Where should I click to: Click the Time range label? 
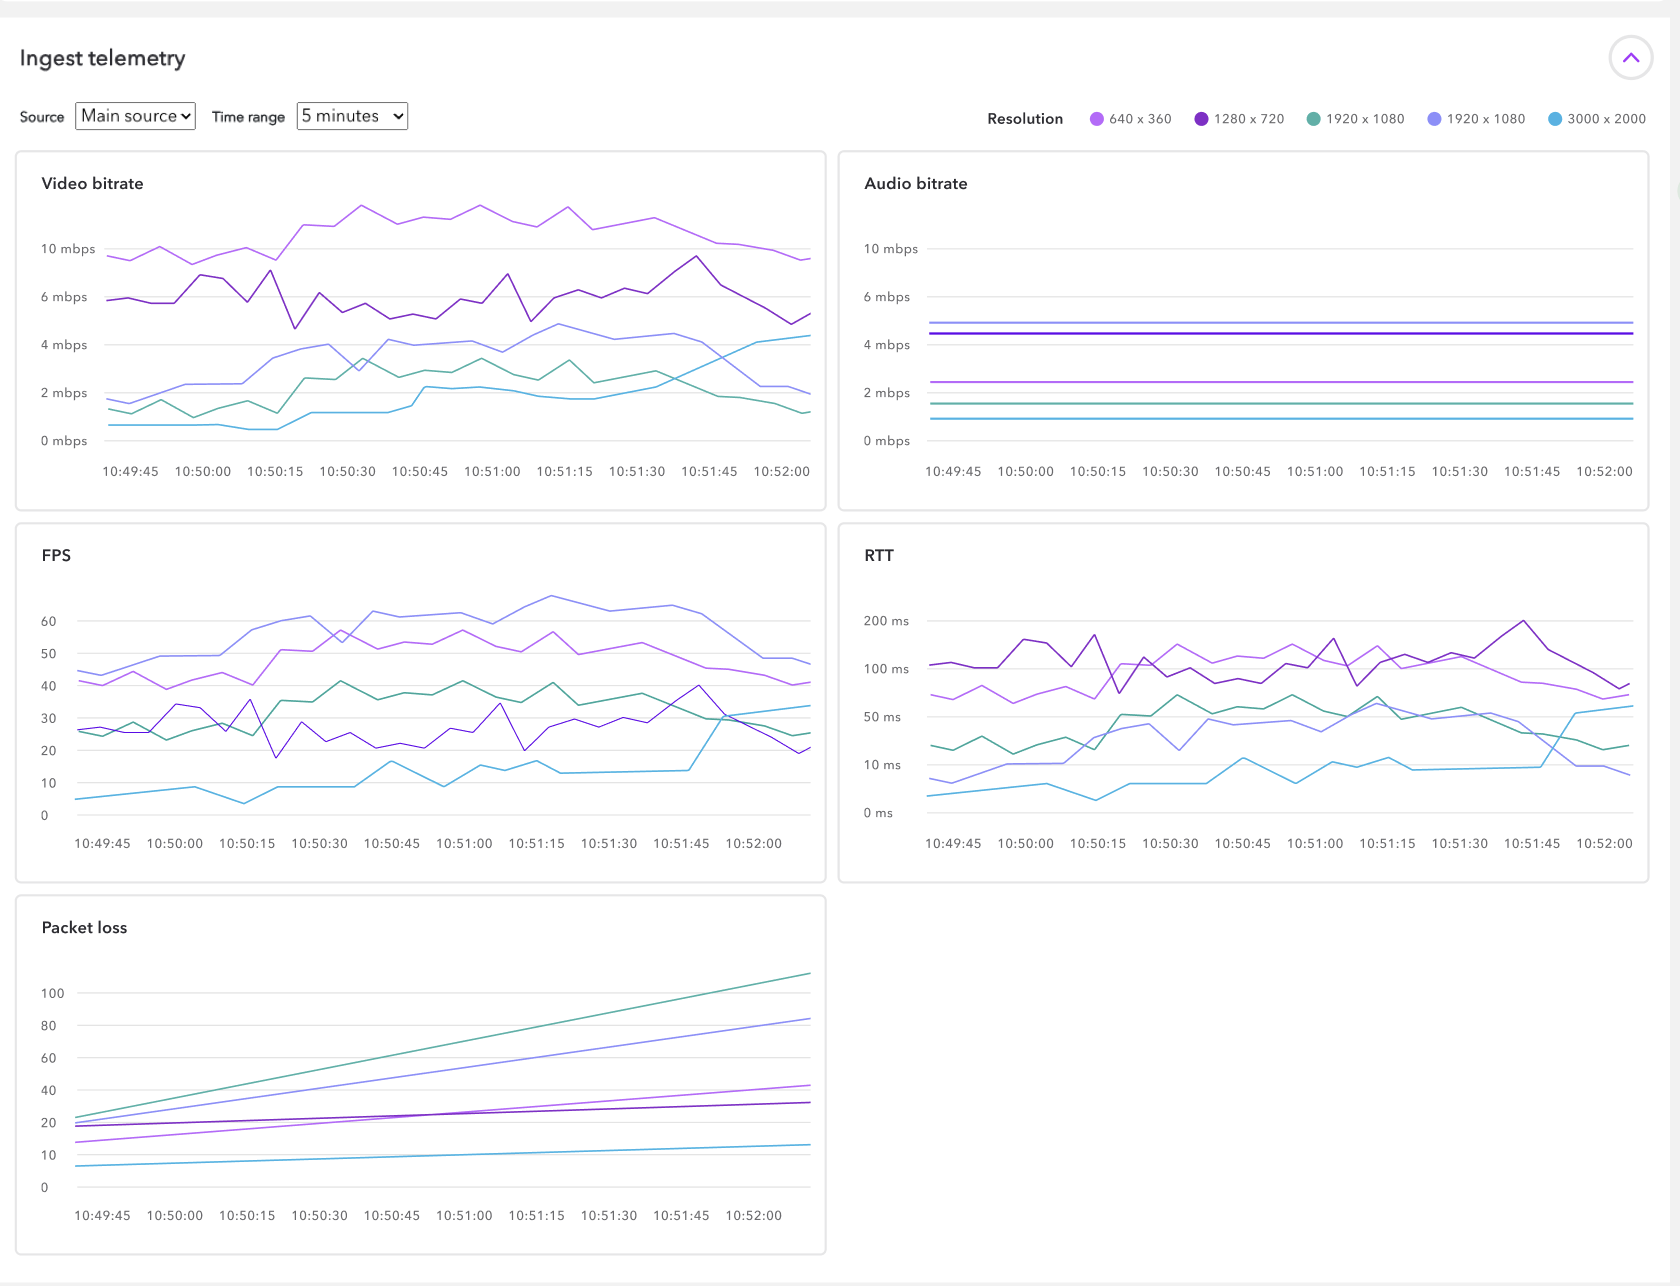[x=248, y=117]
